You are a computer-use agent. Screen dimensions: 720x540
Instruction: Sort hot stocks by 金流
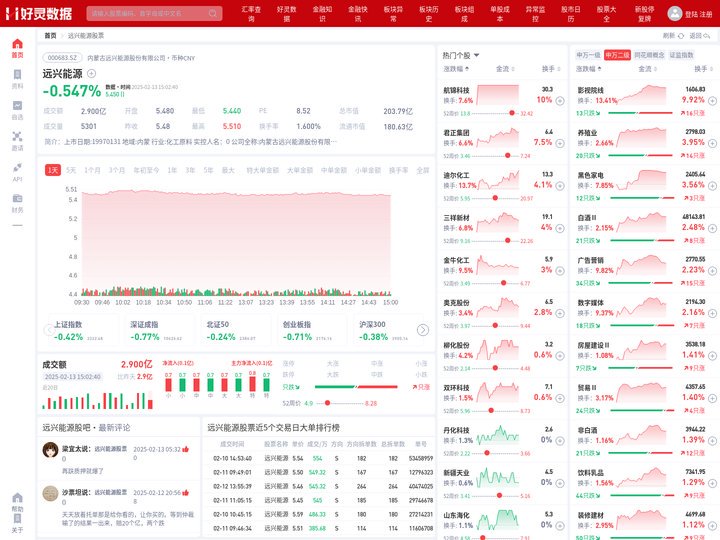pos(505,69)
